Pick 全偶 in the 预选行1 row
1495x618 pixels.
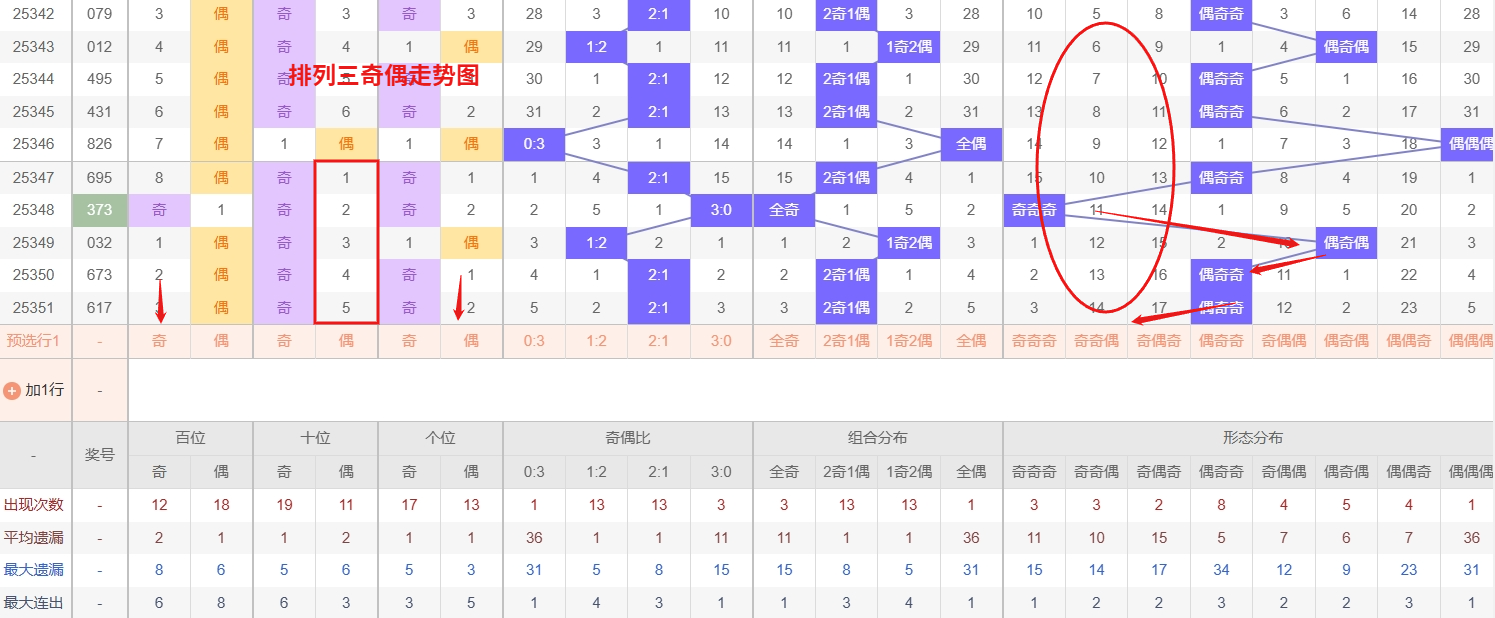971,341
